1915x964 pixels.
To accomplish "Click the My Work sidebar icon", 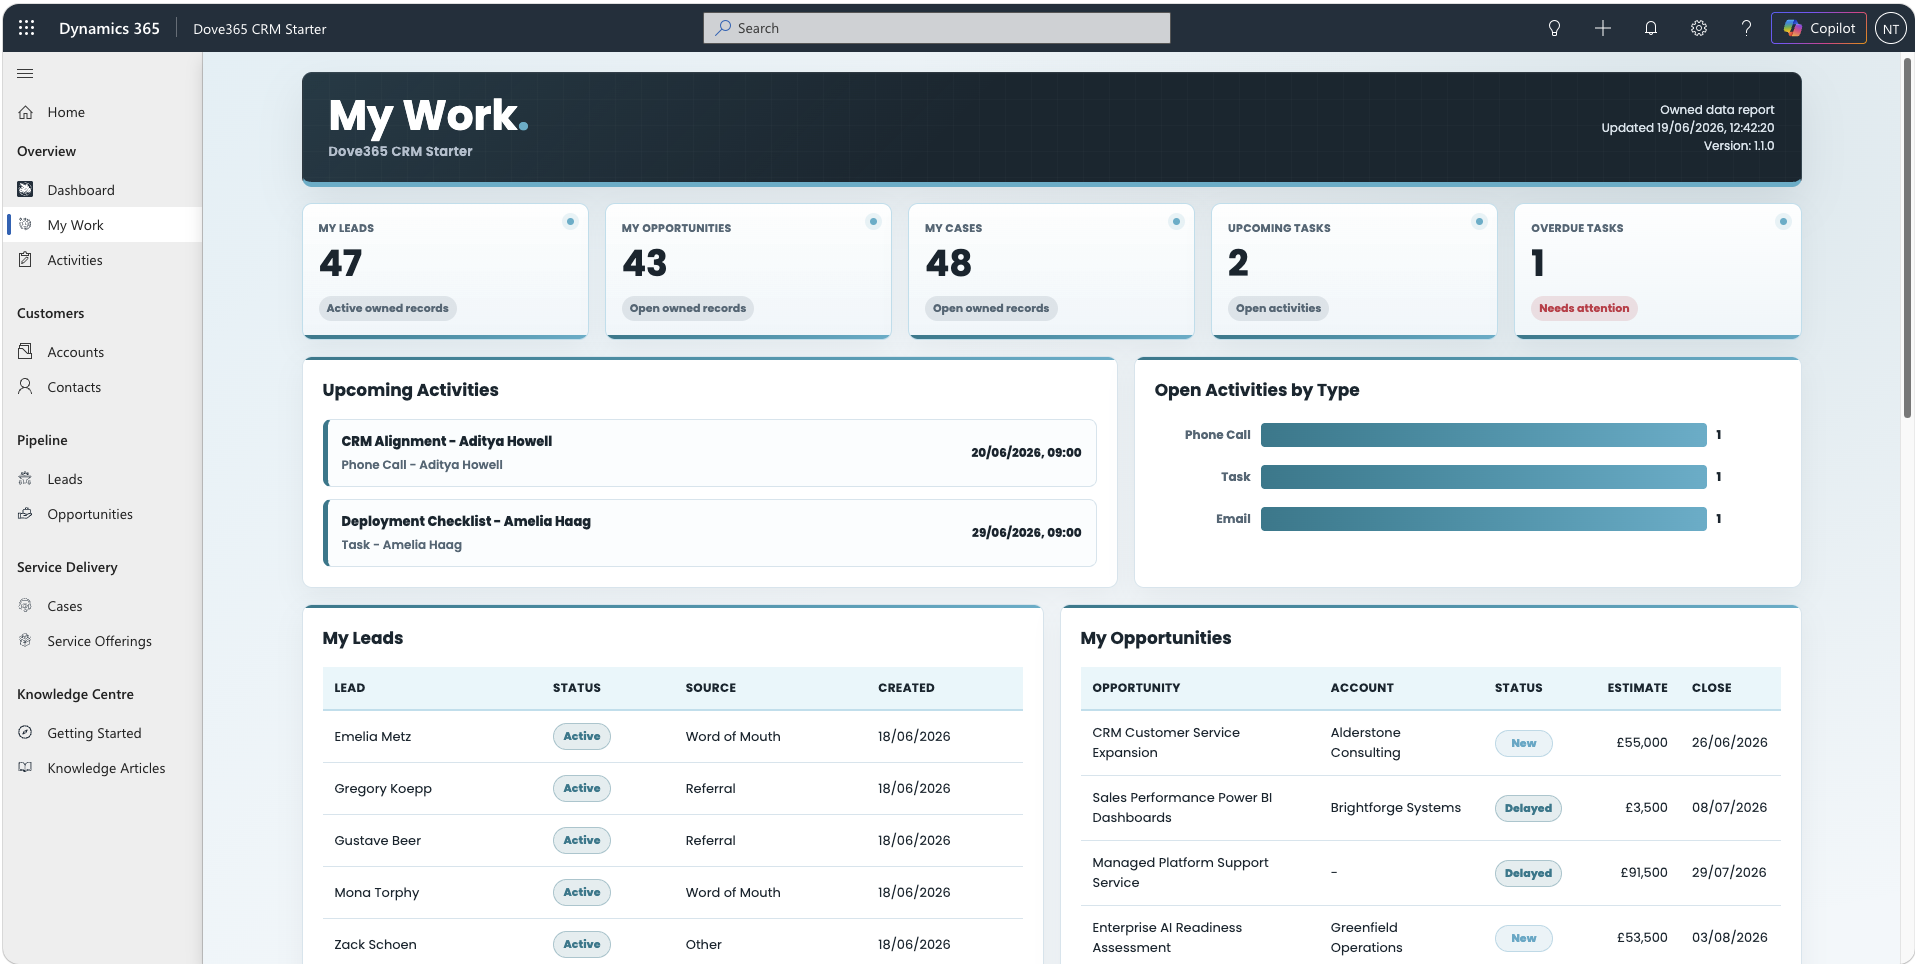I will (26, 224).
